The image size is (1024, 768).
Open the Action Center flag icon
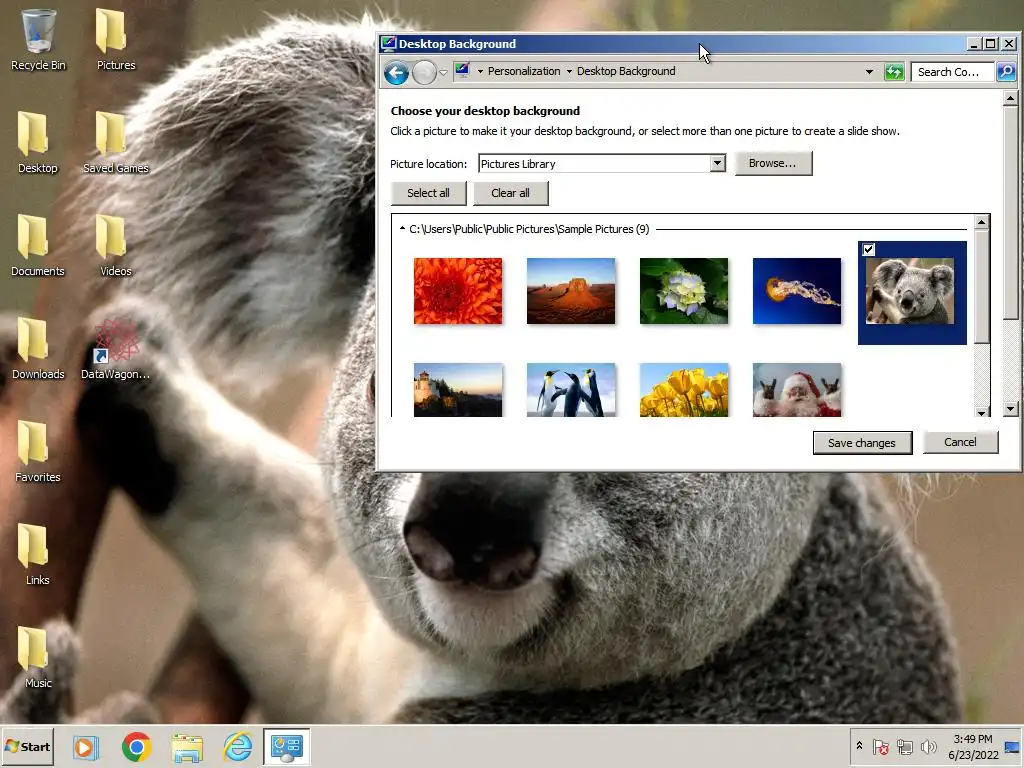[x=881, y=746]
